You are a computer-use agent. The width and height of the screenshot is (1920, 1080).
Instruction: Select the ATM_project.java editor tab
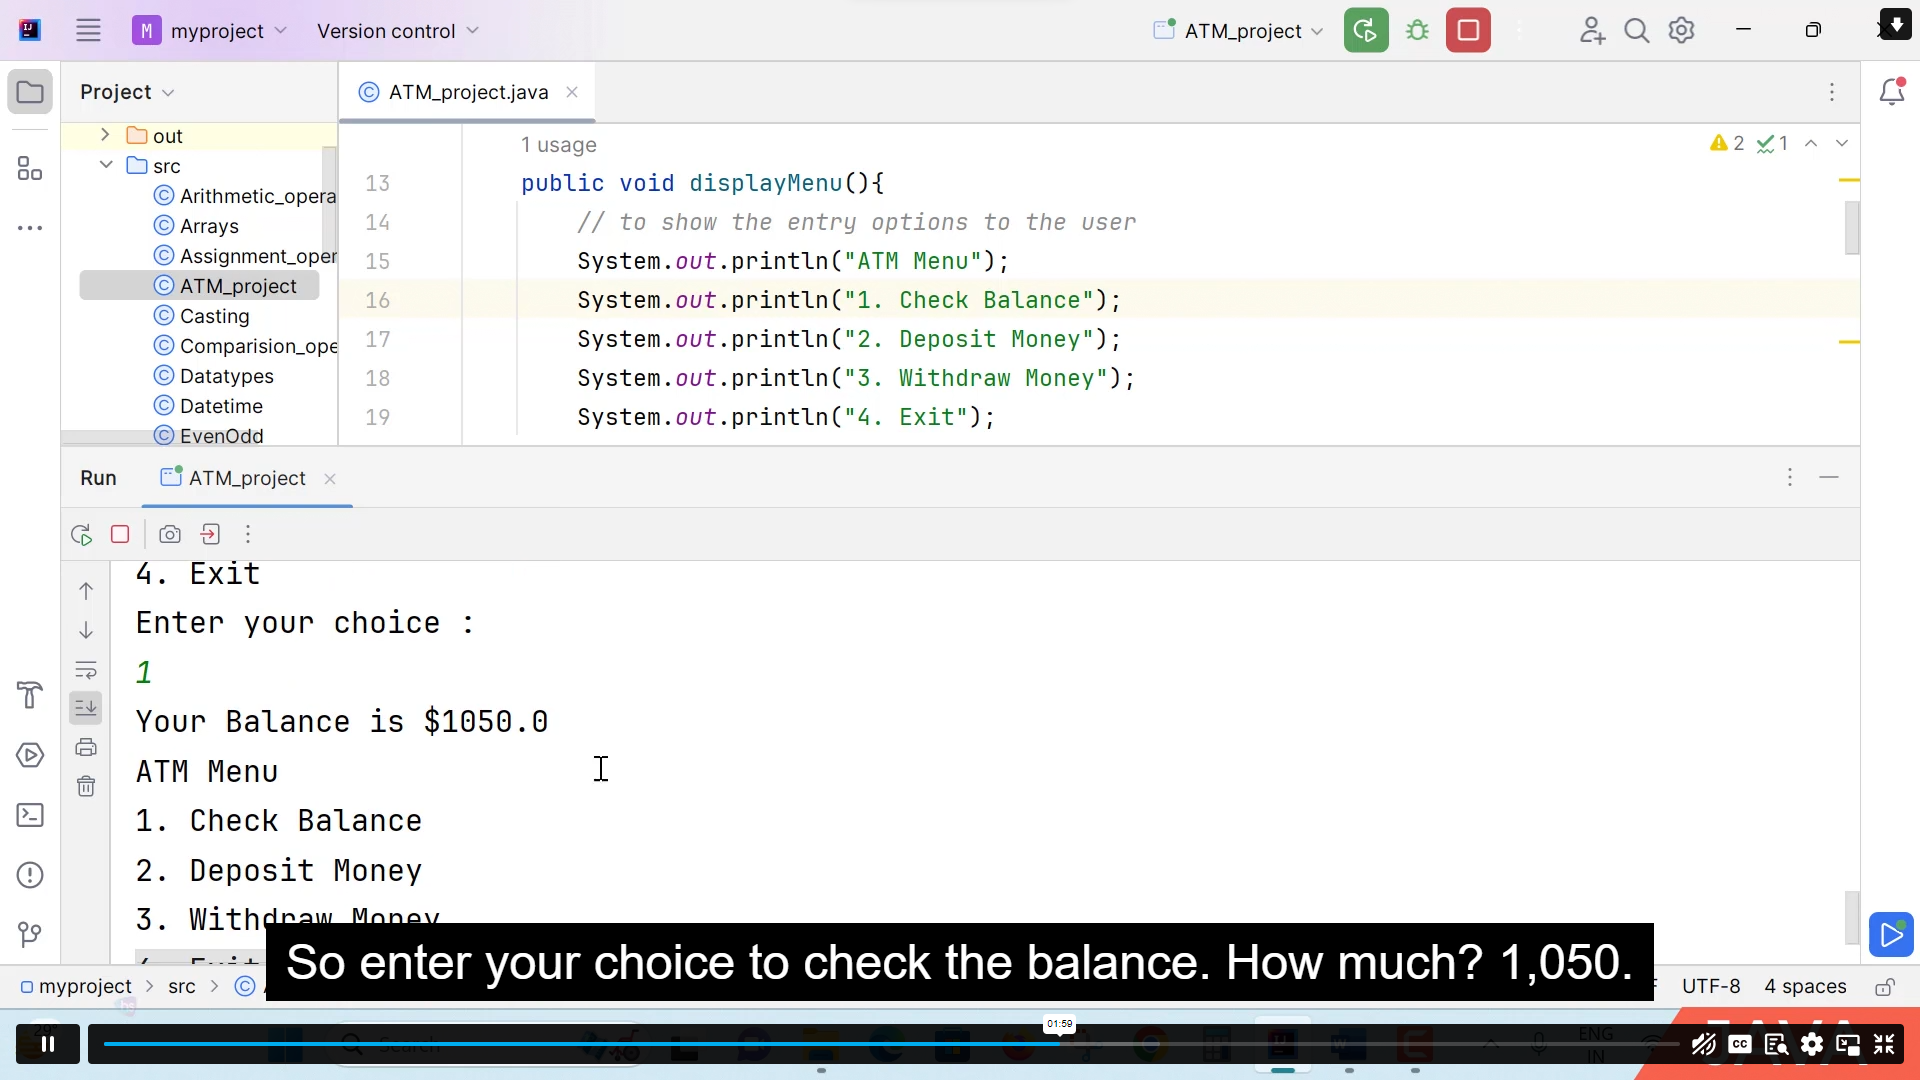click(x=469, y=92)
